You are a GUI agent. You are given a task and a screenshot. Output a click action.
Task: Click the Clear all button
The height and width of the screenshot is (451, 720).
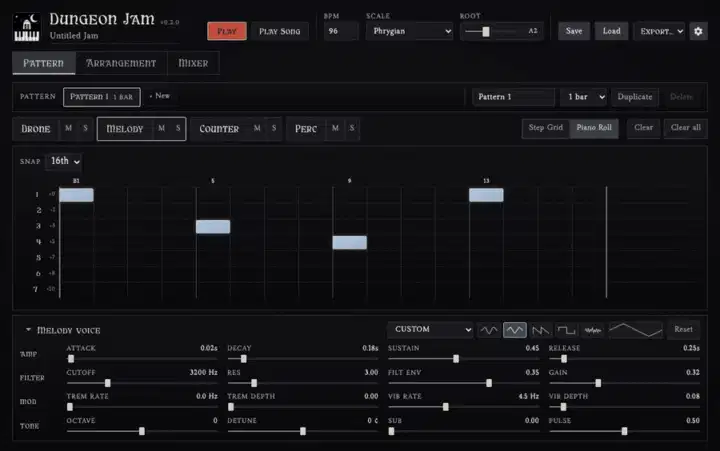(686, 128)
